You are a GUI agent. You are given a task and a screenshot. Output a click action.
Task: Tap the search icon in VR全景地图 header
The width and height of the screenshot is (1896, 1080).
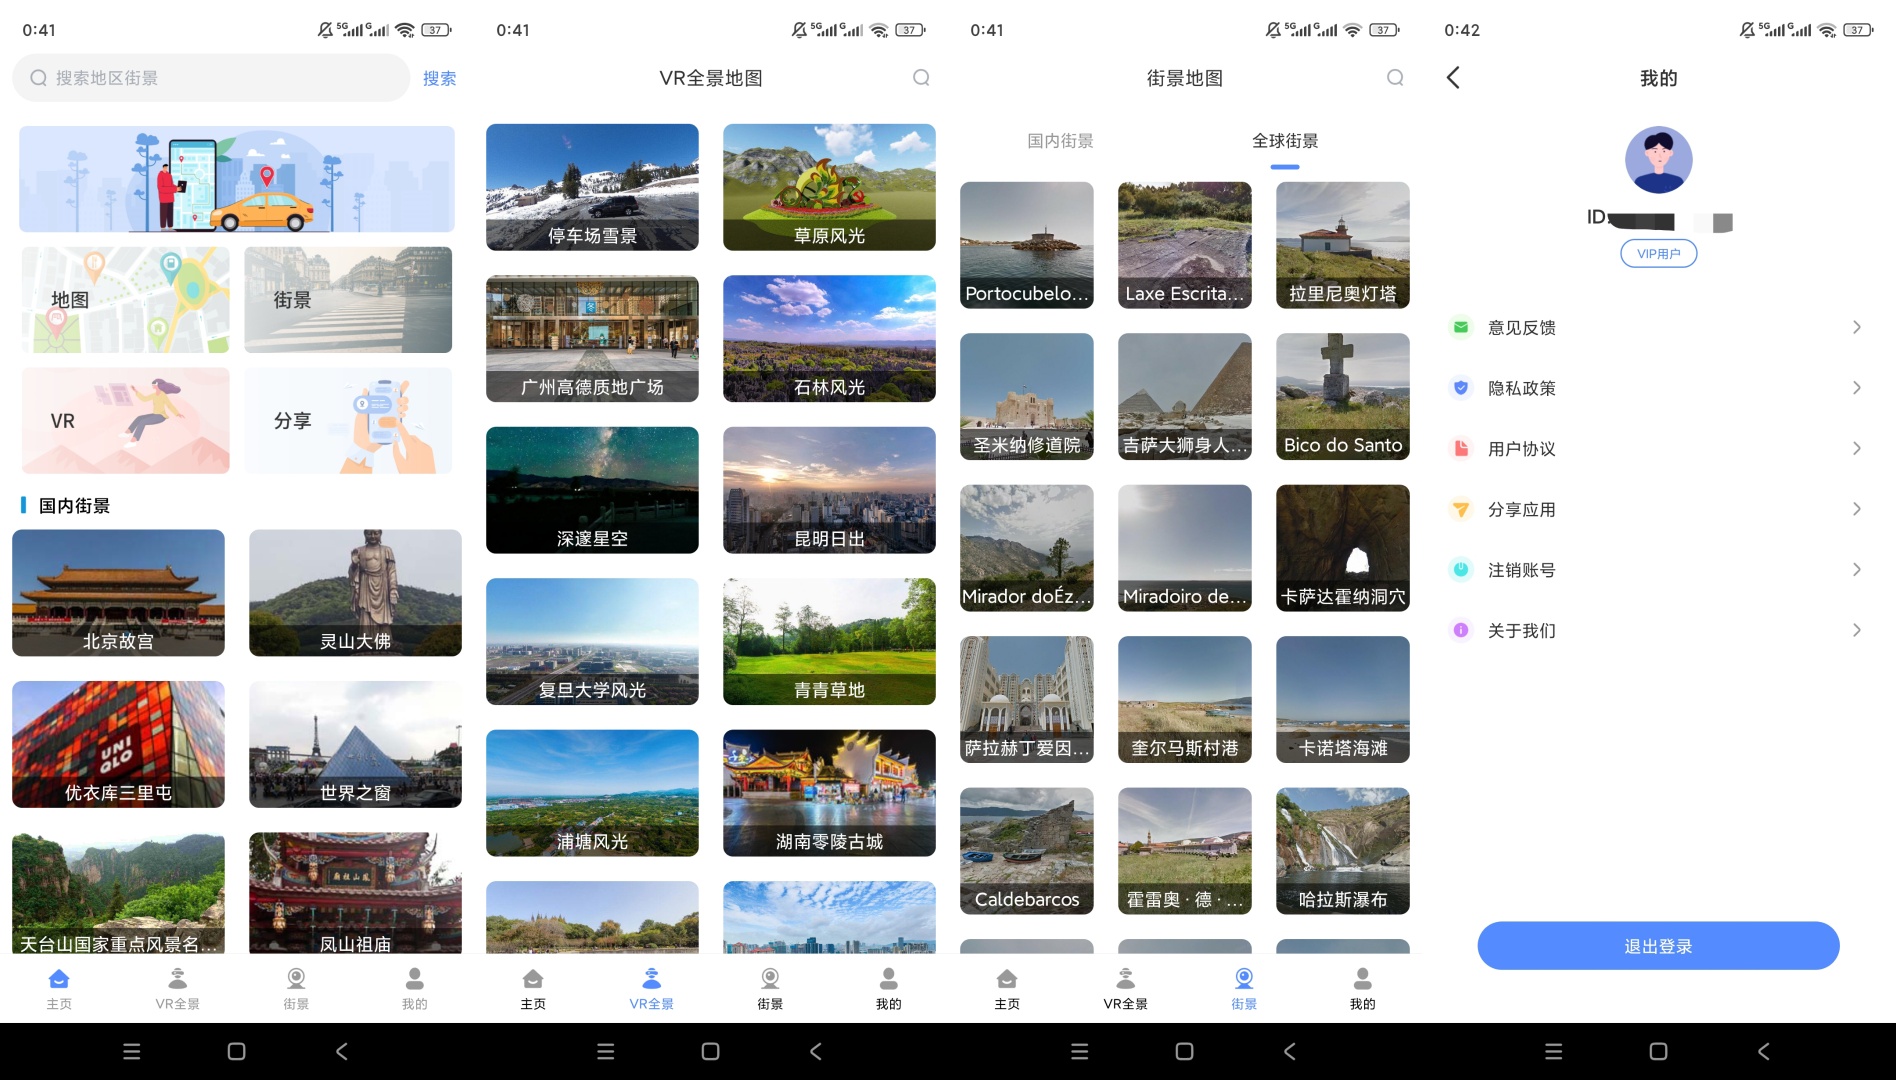pyautogui.click(x=921, y=78)
